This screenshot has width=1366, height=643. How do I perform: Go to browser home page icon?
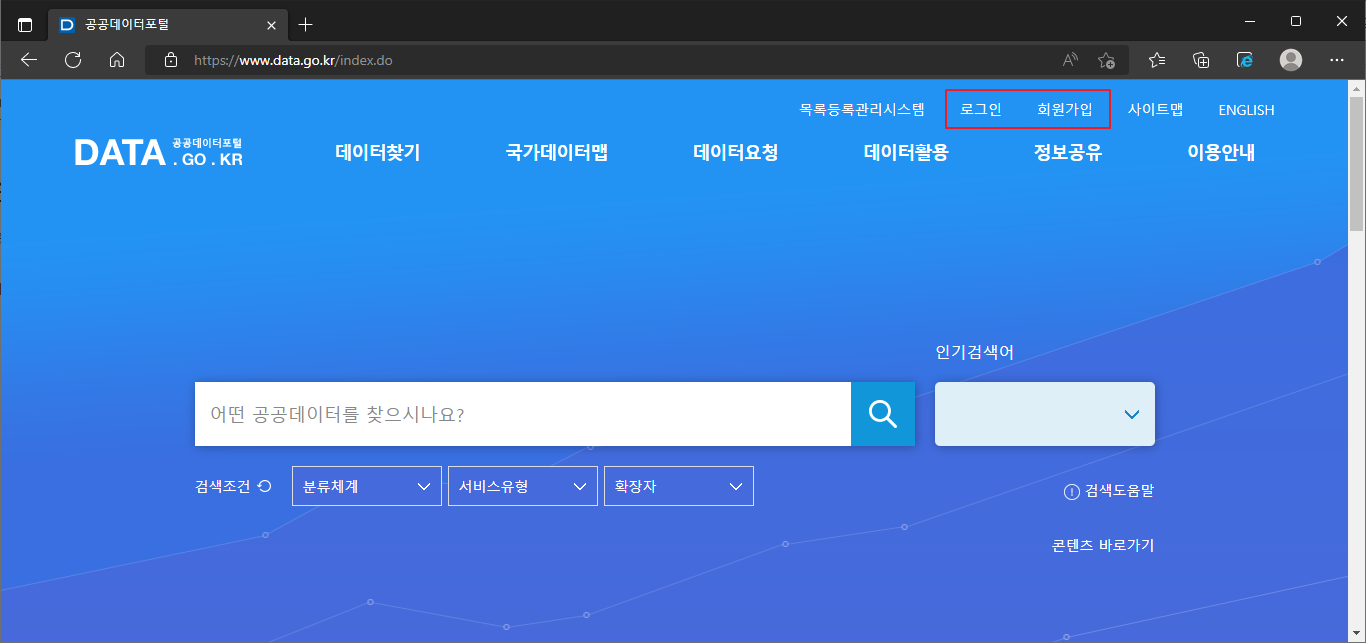point(117,60)
